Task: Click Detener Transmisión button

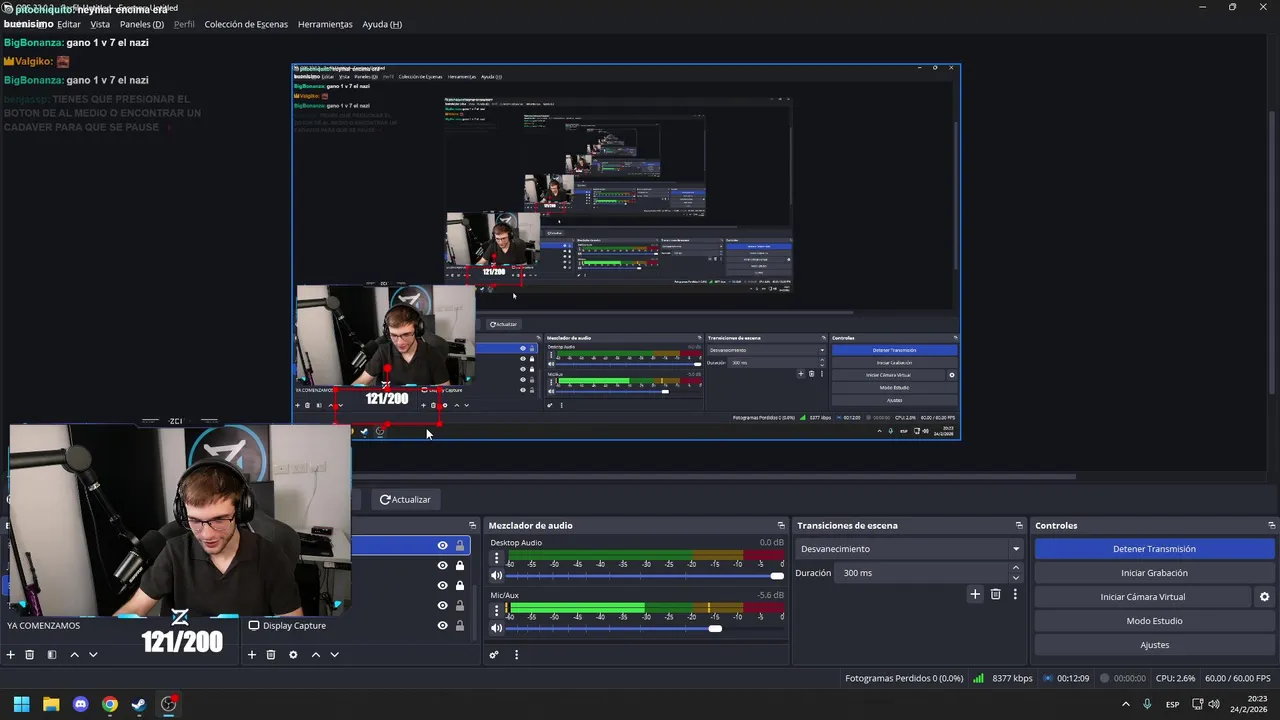Action: point(1154,549)
